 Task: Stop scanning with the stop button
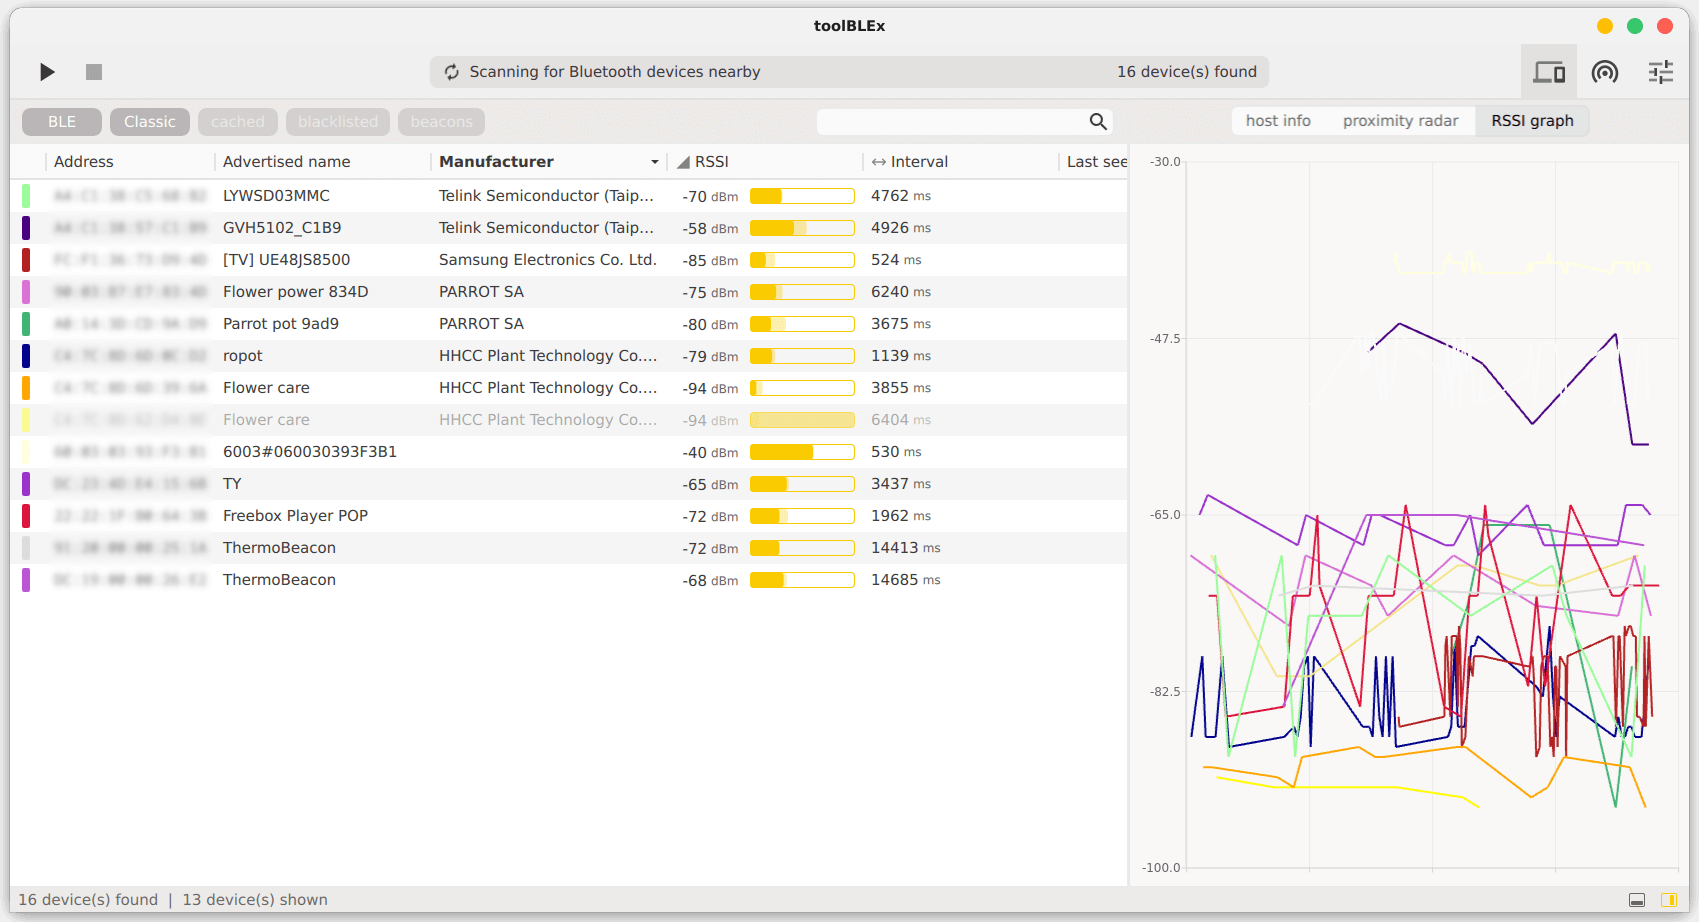94,72
